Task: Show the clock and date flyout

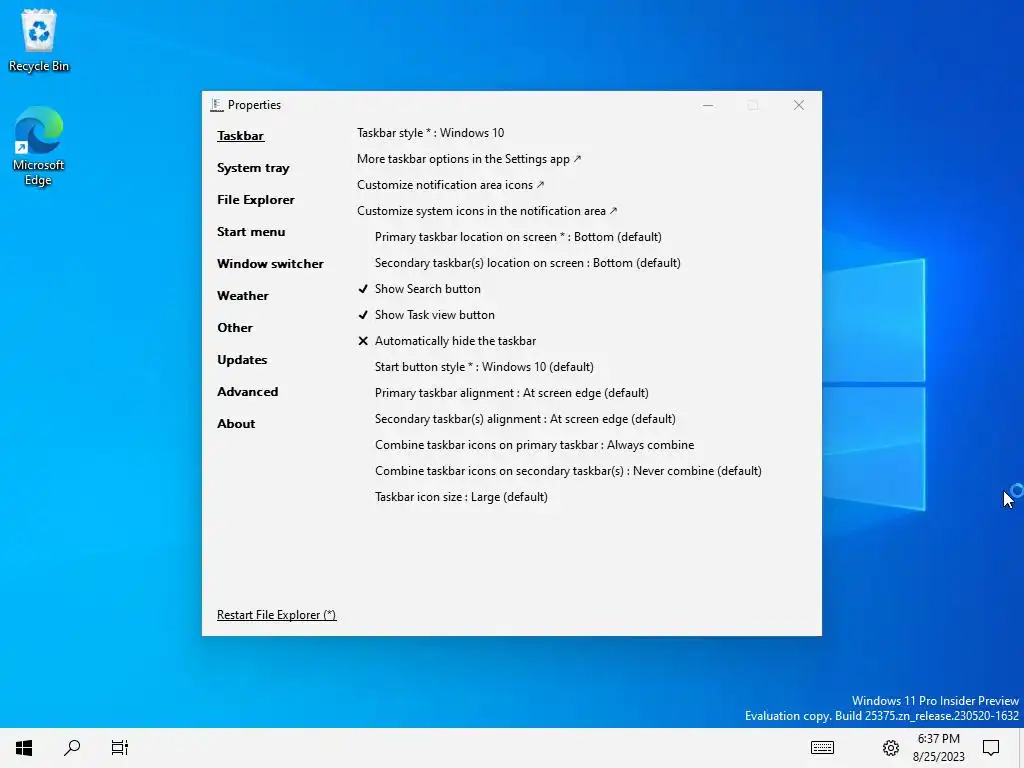Action: pos(938,748)
